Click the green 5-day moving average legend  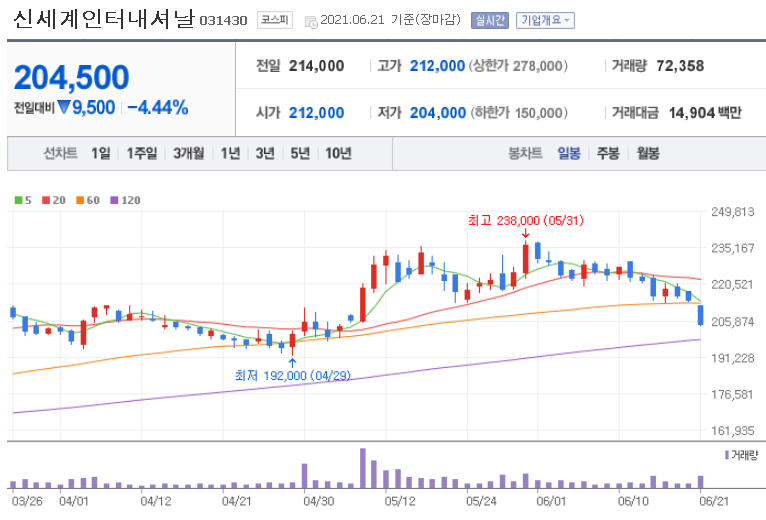point(23,200)
